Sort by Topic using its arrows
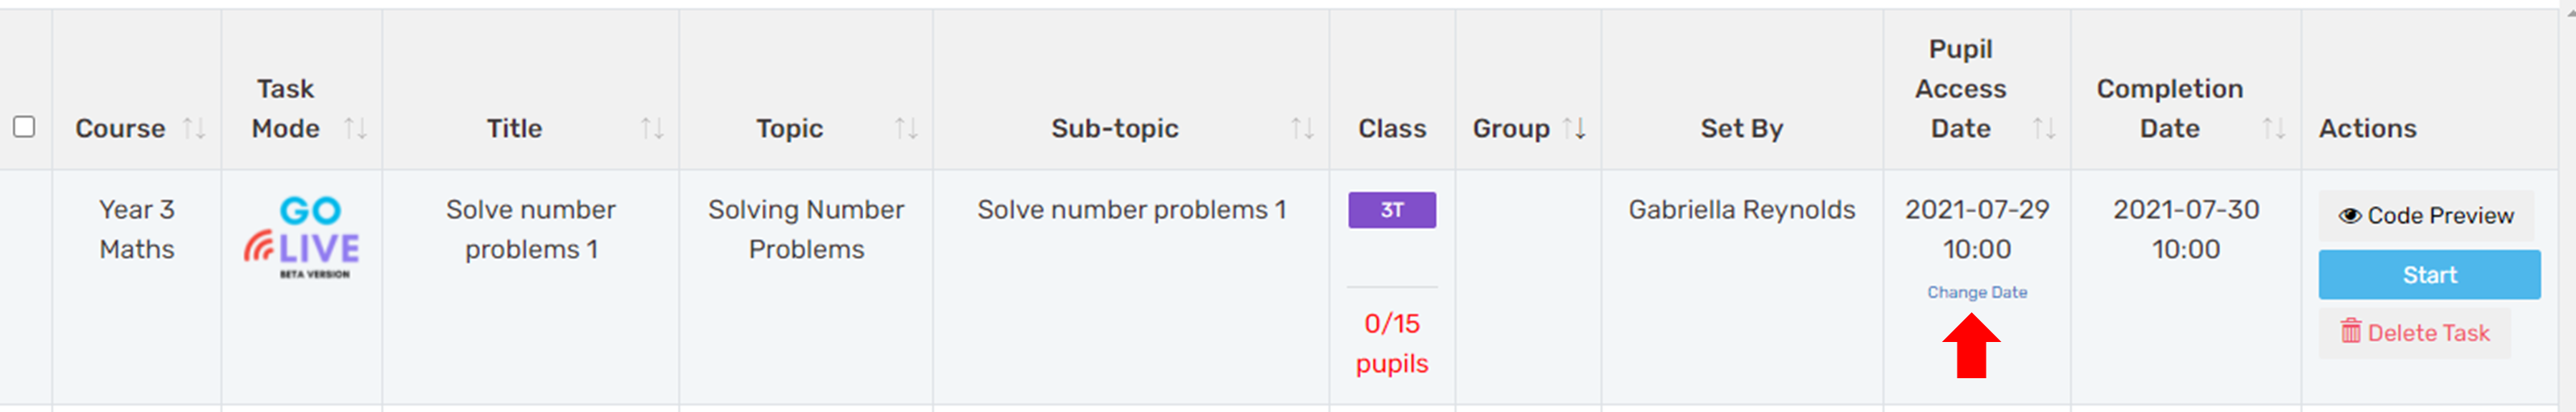The width and height of the screenshot is (2576, 412). (906, 128)
